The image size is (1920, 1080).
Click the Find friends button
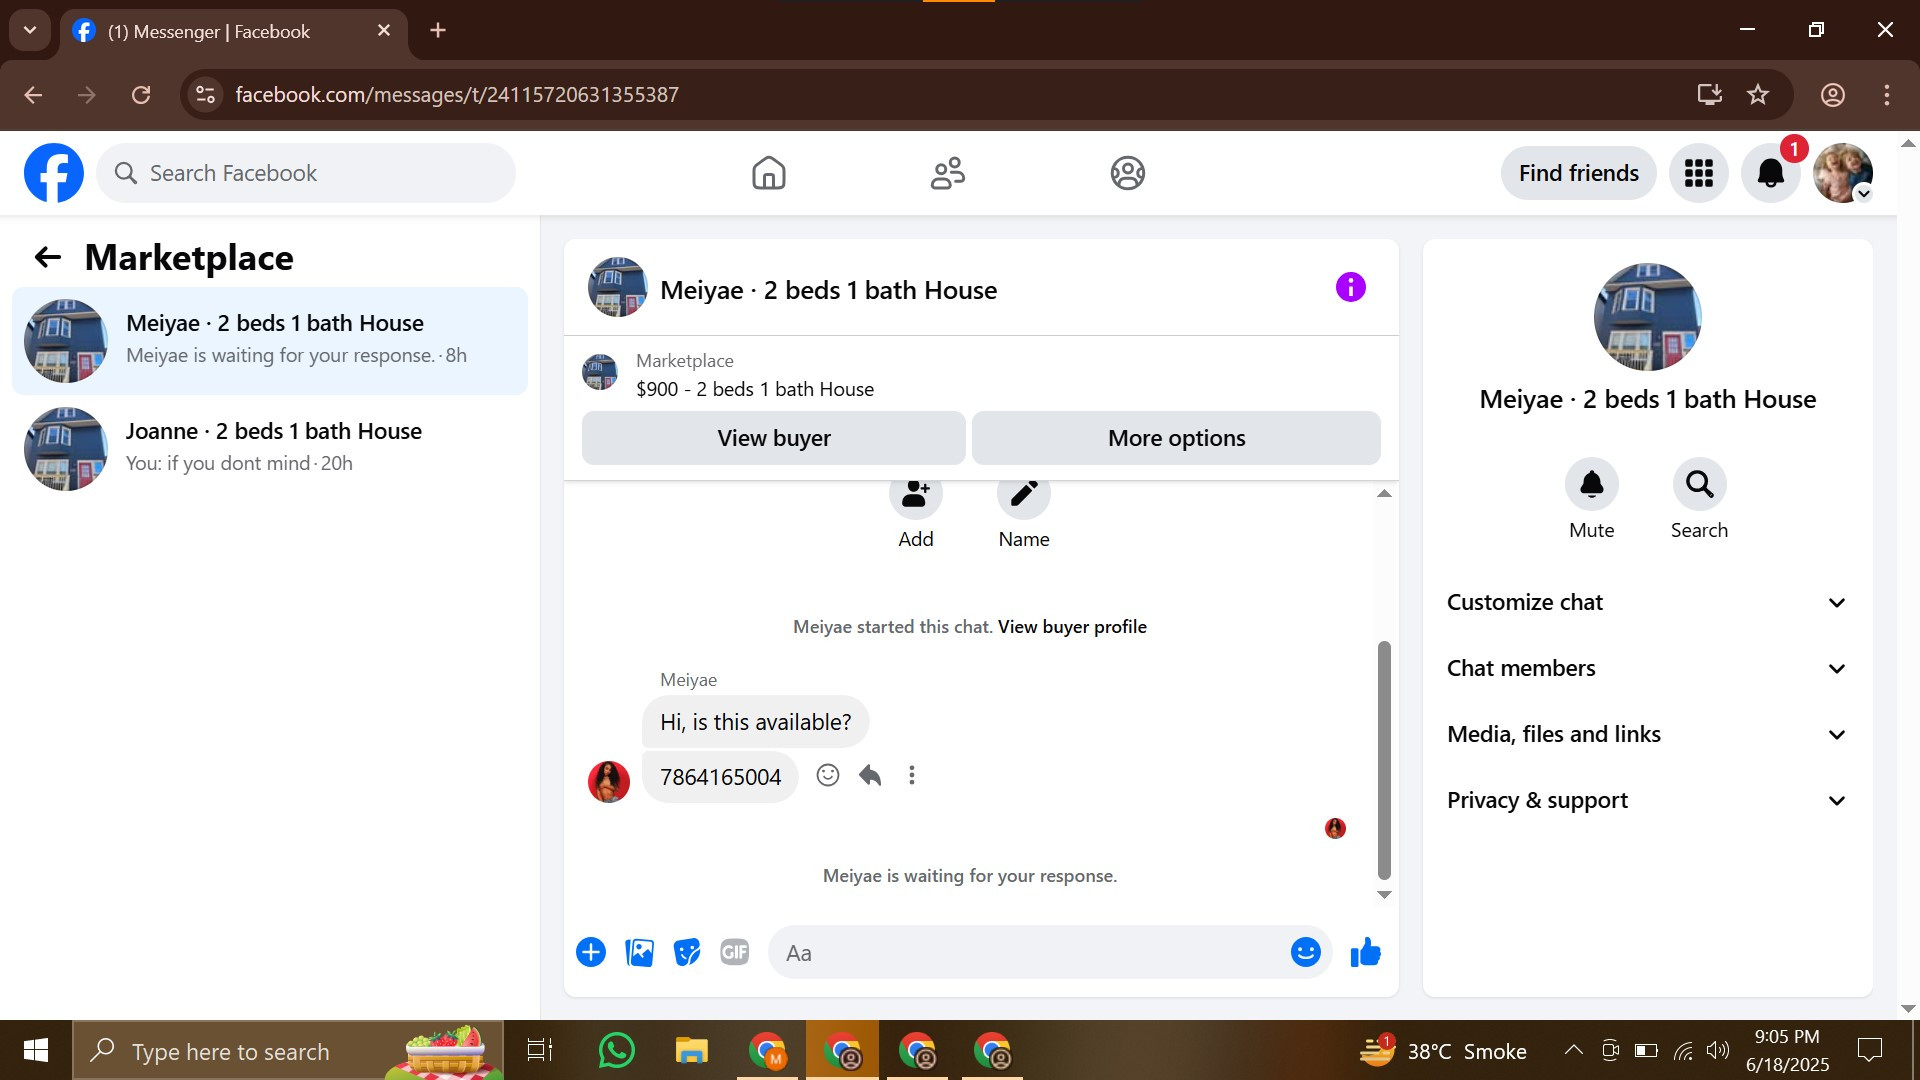[1578, 173]
